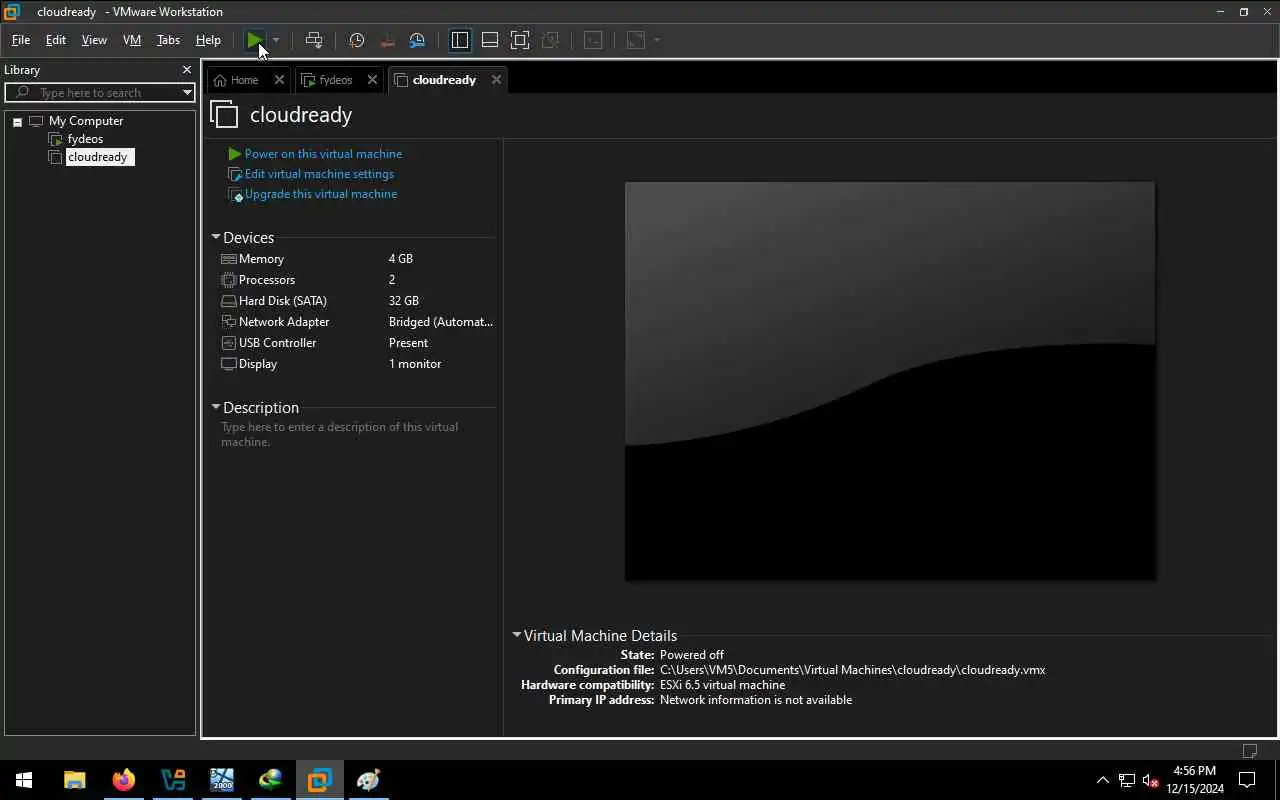Click the Hard Disk (SATA) device row
1280x800 pixels.
[x=356, y=301]
